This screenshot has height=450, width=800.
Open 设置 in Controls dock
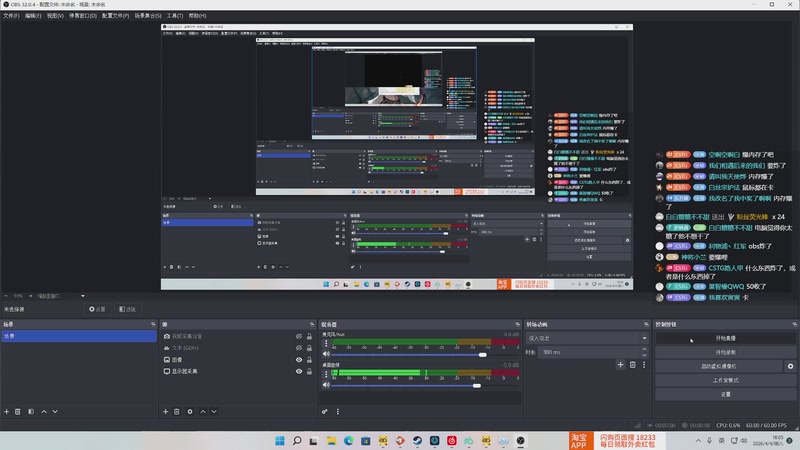pyautogui.click(x=725, y=394)
